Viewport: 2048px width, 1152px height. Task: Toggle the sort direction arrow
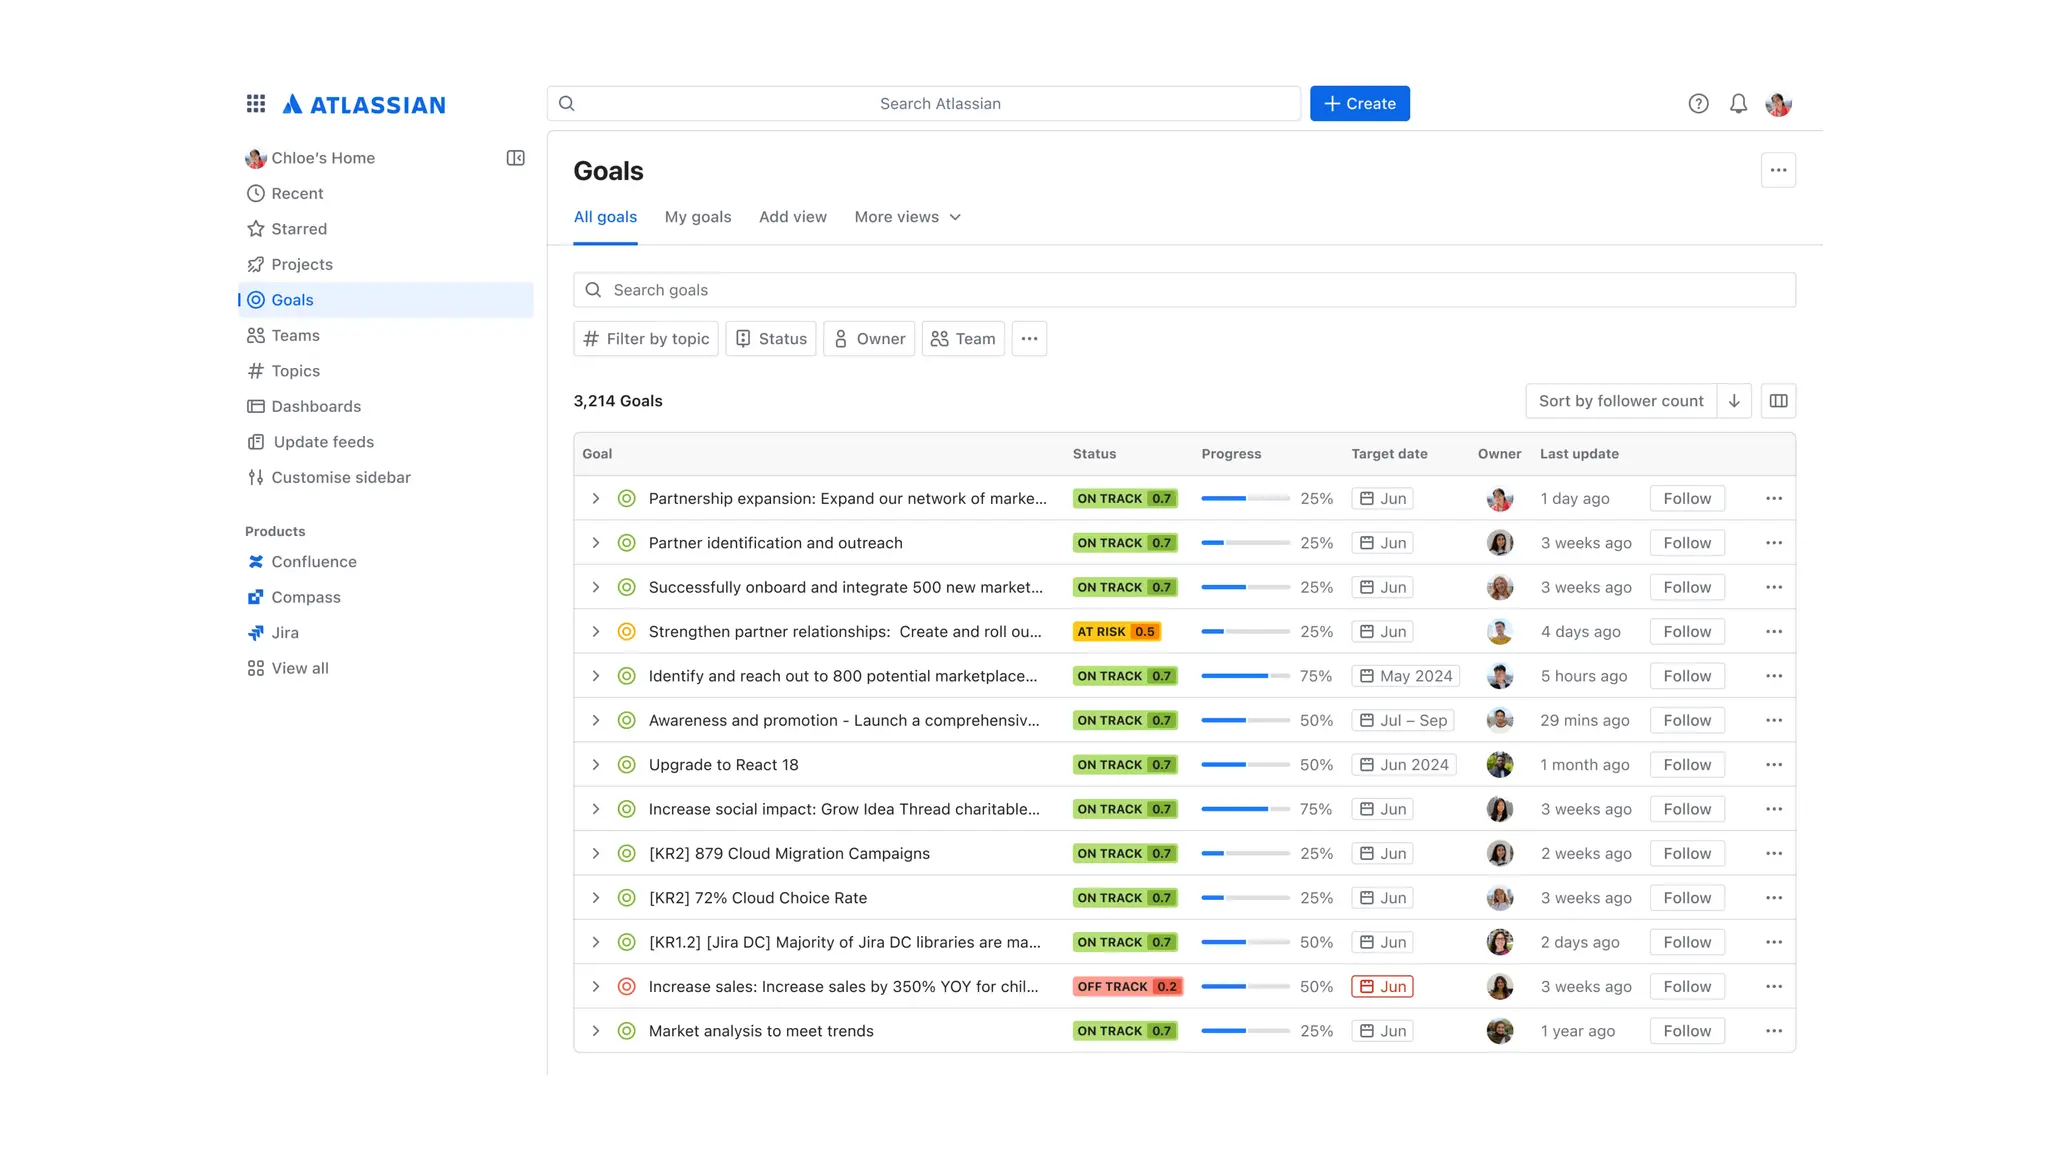pos(1734,401)
